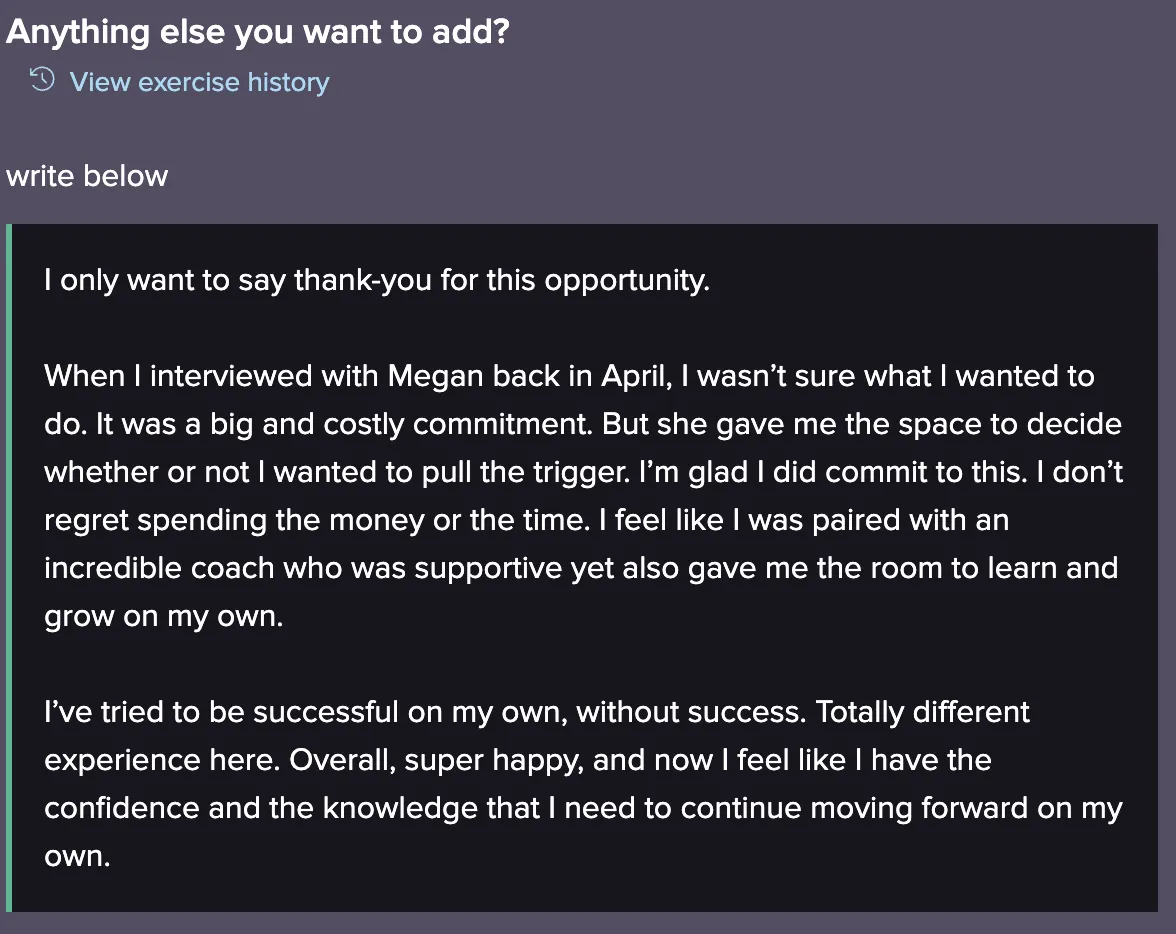Click the "Anything else you want to add?" heading
Viewport: 1176px width, 934px height.
tap(257, 32)
